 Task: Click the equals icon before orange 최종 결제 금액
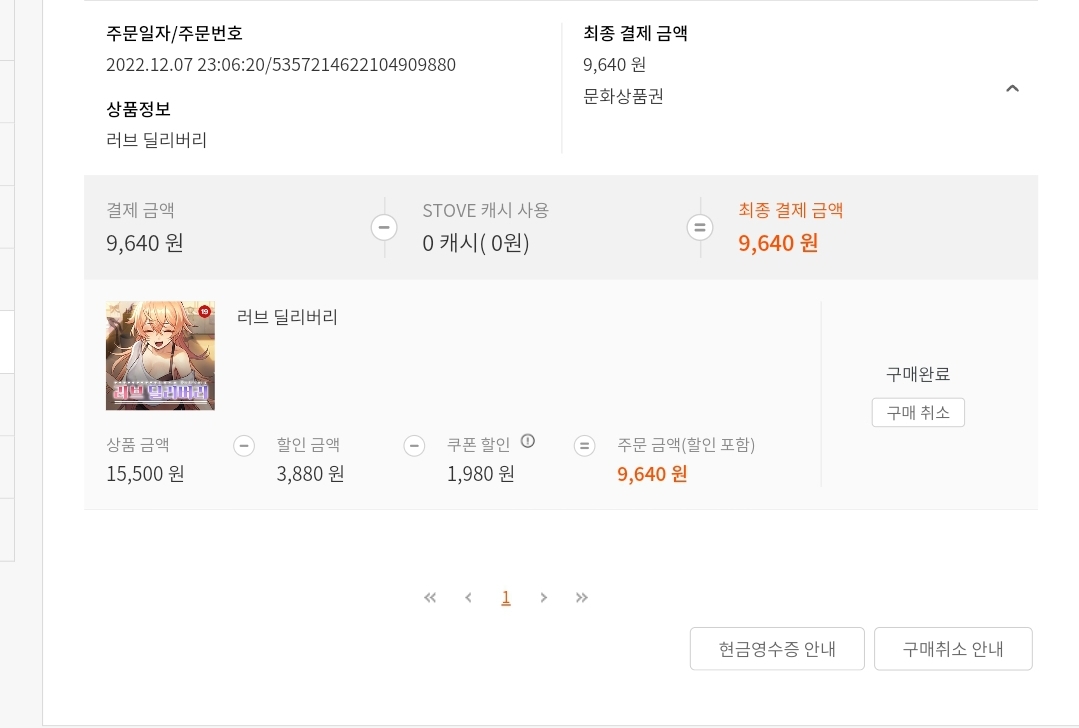click(x=700, y=228)
